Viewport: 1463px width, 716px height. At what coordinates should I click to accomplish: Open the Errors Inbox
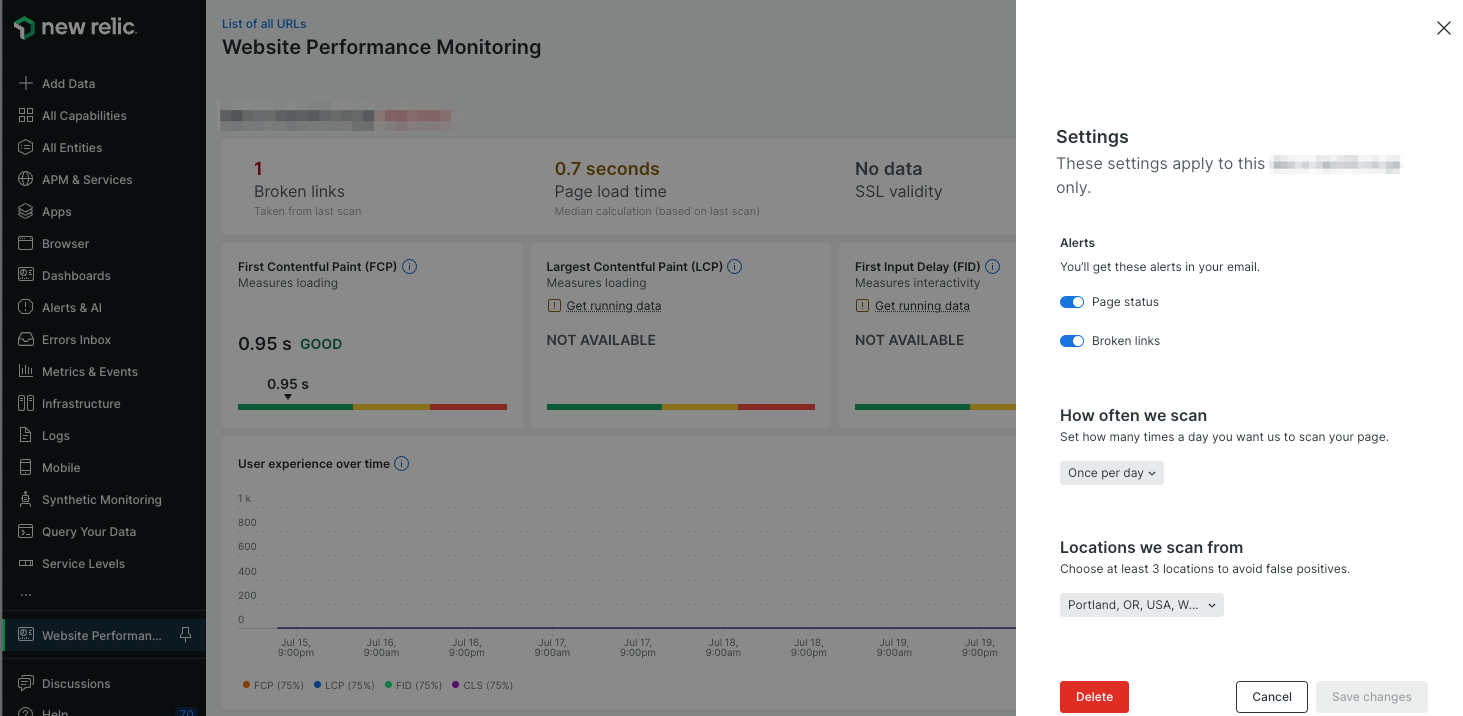pyautogui.click(x=75, y=339)
